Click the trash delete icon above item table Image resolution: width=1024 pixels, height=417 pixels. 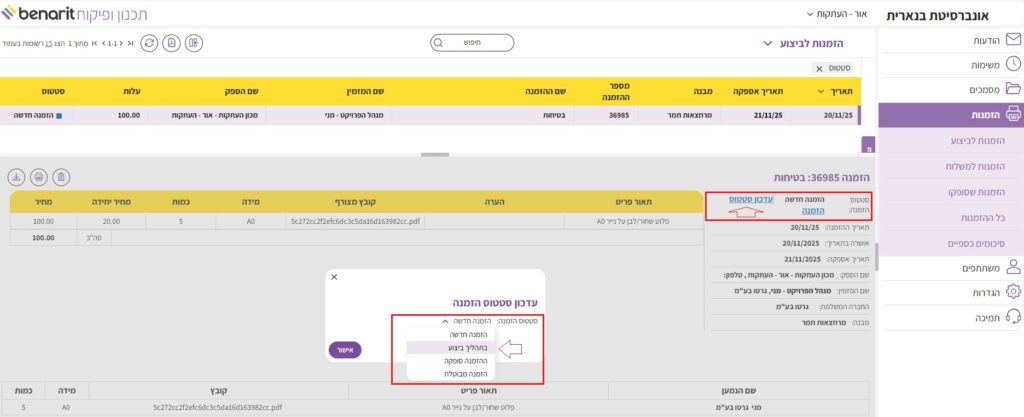[61, 177]
